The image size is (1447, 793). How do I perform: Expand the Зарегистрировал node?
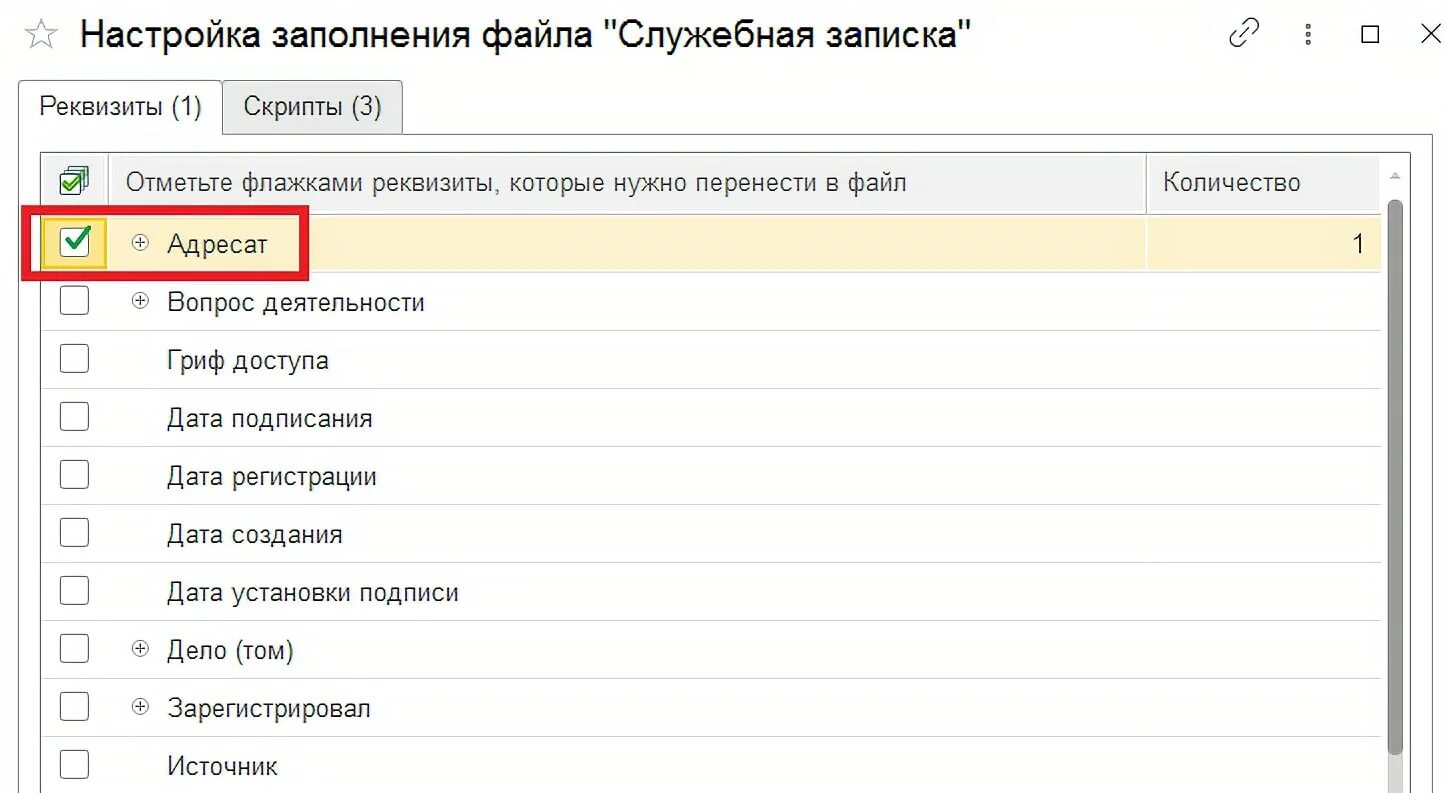[x=140, y=707]
